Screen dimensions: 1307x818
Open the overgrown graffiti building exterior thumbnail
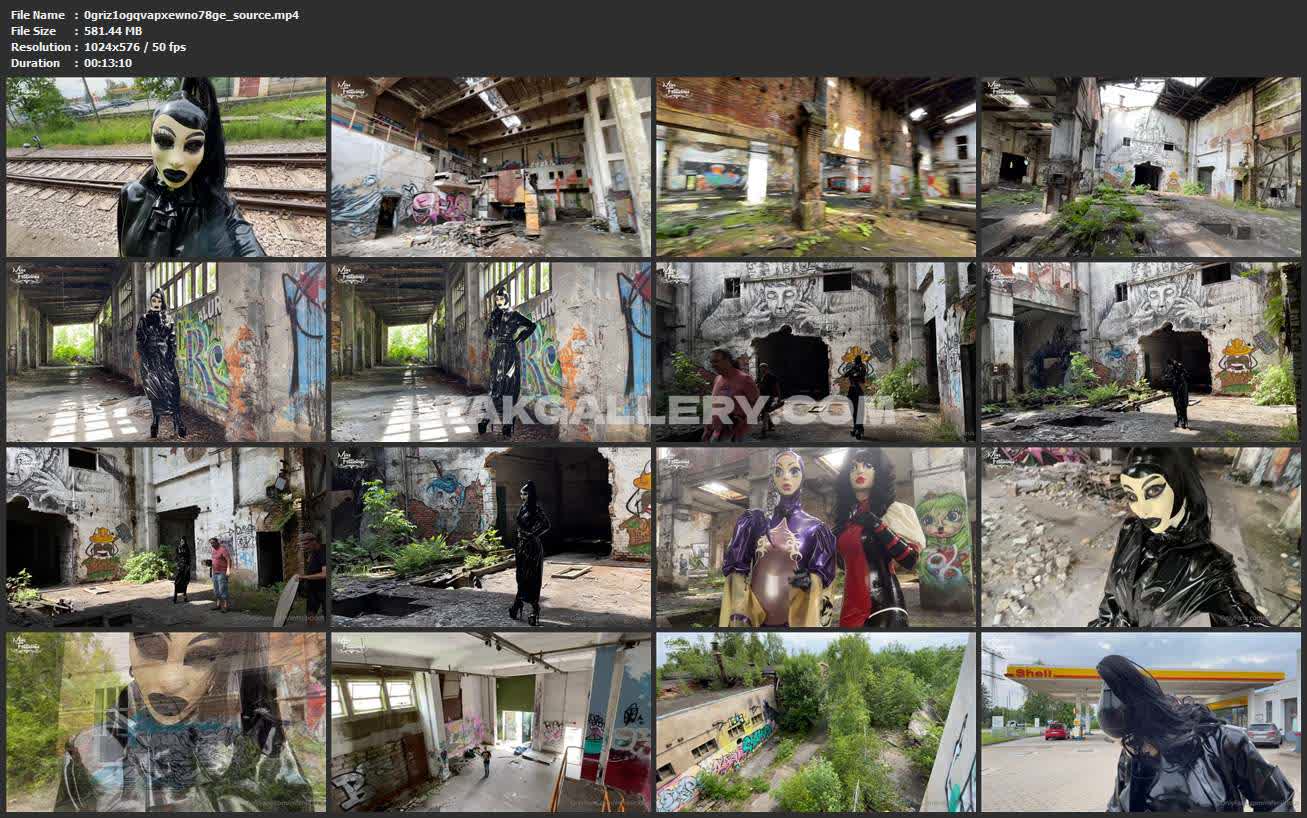click(816, 721)
